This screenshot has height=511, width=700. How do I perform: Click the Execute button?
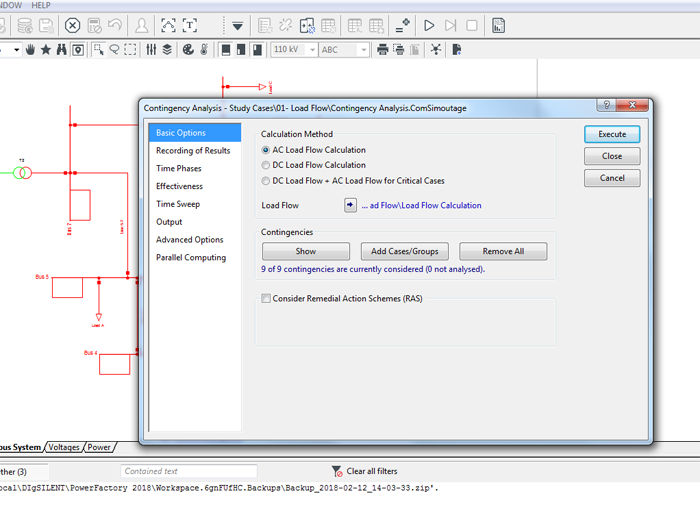pos(612,134)
